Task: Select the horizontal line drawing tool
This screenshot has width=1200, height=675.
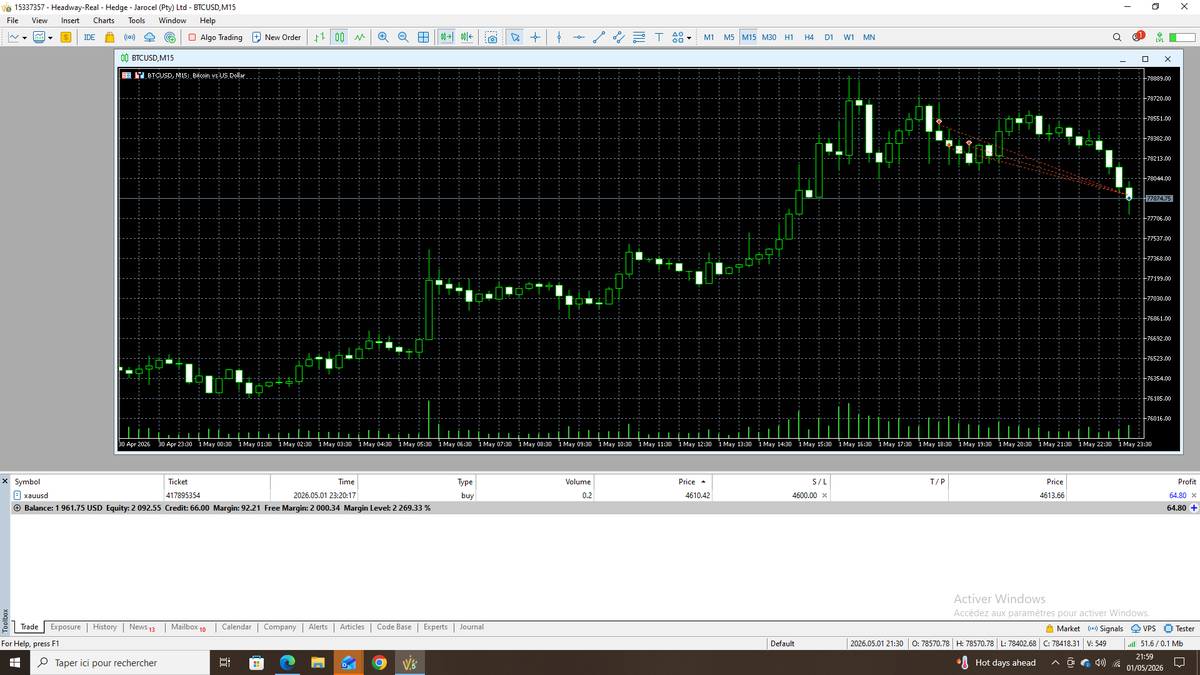Action: (x=579, y=37)
